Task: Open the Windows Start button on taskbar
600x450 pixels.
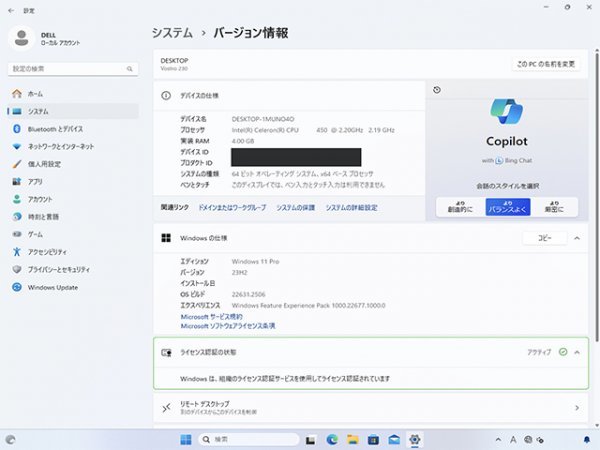Action: click(x=186, y=439)
